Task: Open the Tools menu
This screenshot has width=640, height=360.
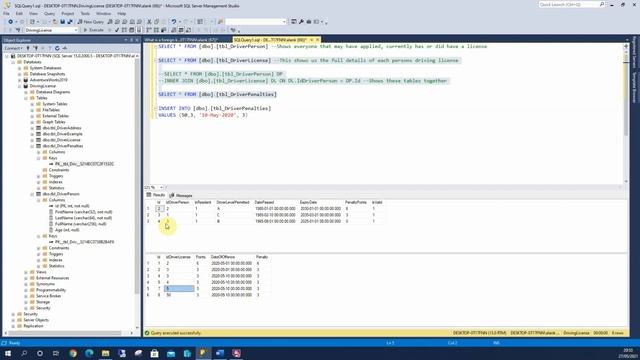Action: [85, 13]
